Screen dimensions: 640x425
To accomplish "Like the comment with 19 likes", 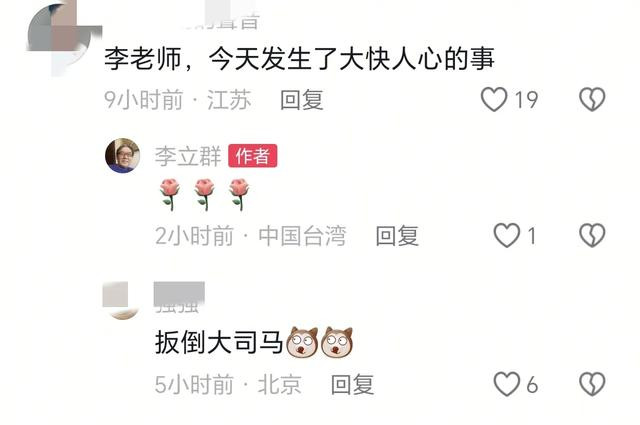I will 494,99.
